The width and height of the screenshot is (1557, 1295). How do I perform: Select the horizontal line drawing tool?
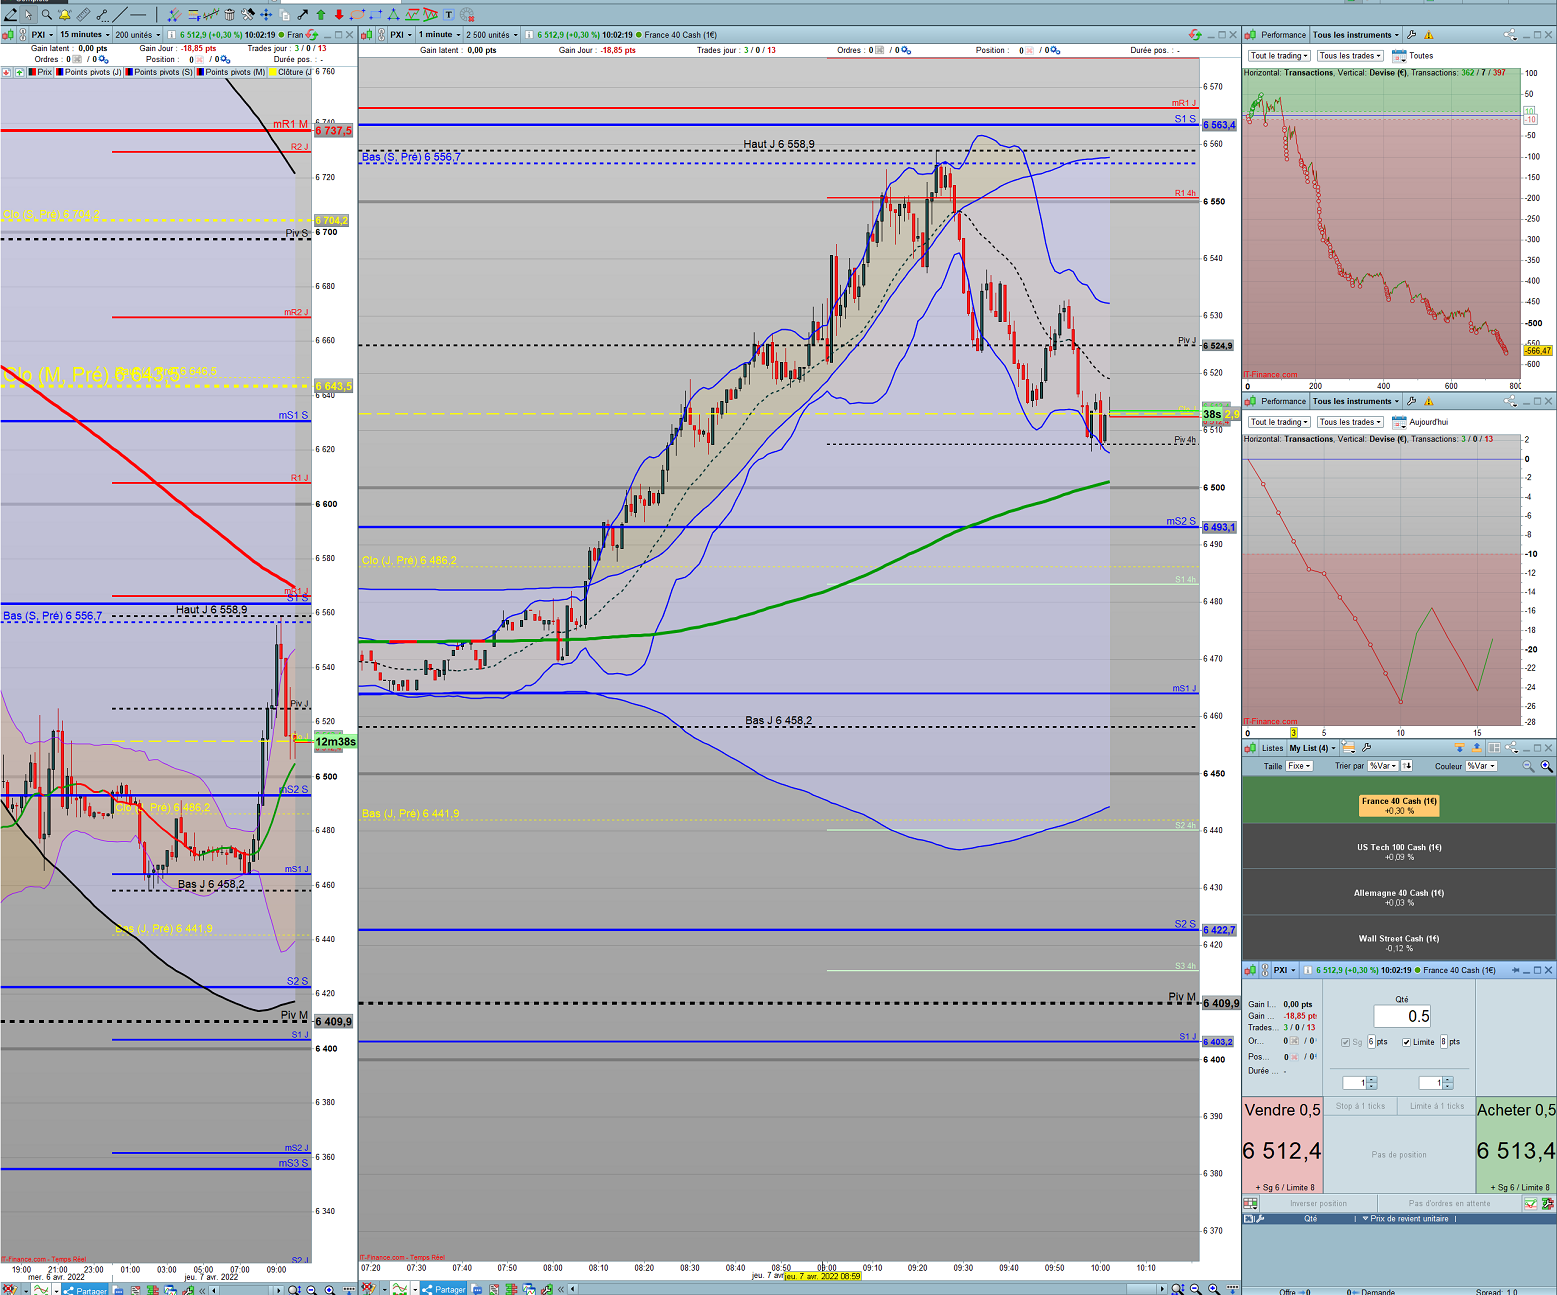coord(138,15)
